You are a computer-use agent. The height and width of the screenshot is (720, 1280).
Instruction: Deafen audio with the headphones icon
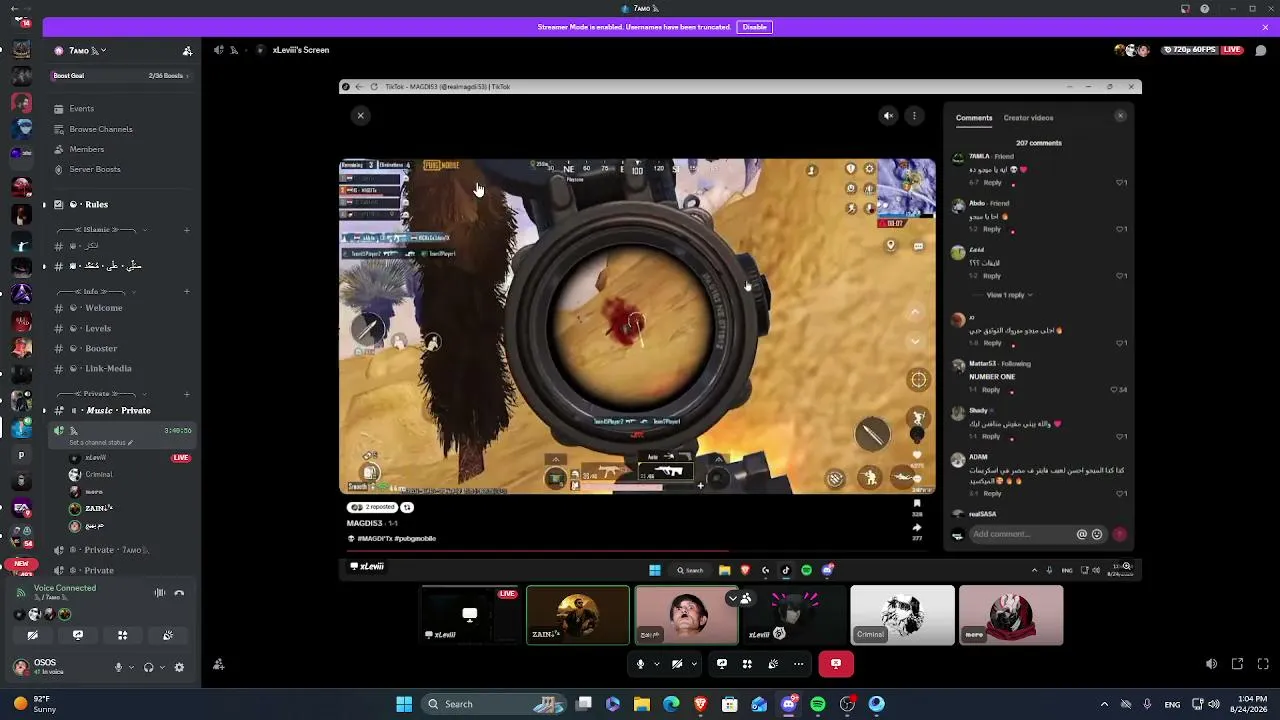(x=149, y=667)
